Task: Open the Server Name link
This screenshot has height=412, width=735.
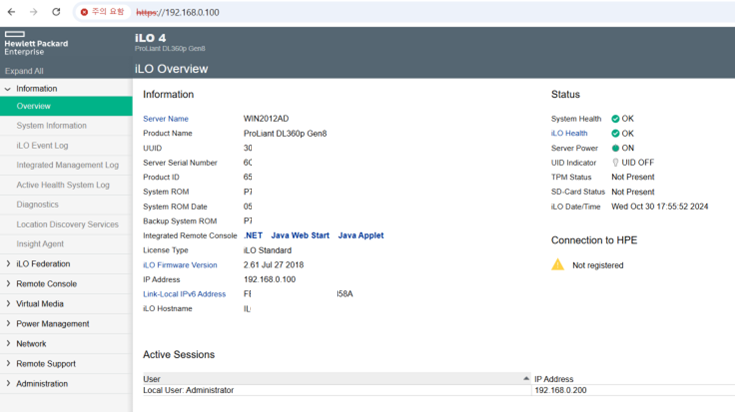Action: pyautogui.click(x=165, y=119)
